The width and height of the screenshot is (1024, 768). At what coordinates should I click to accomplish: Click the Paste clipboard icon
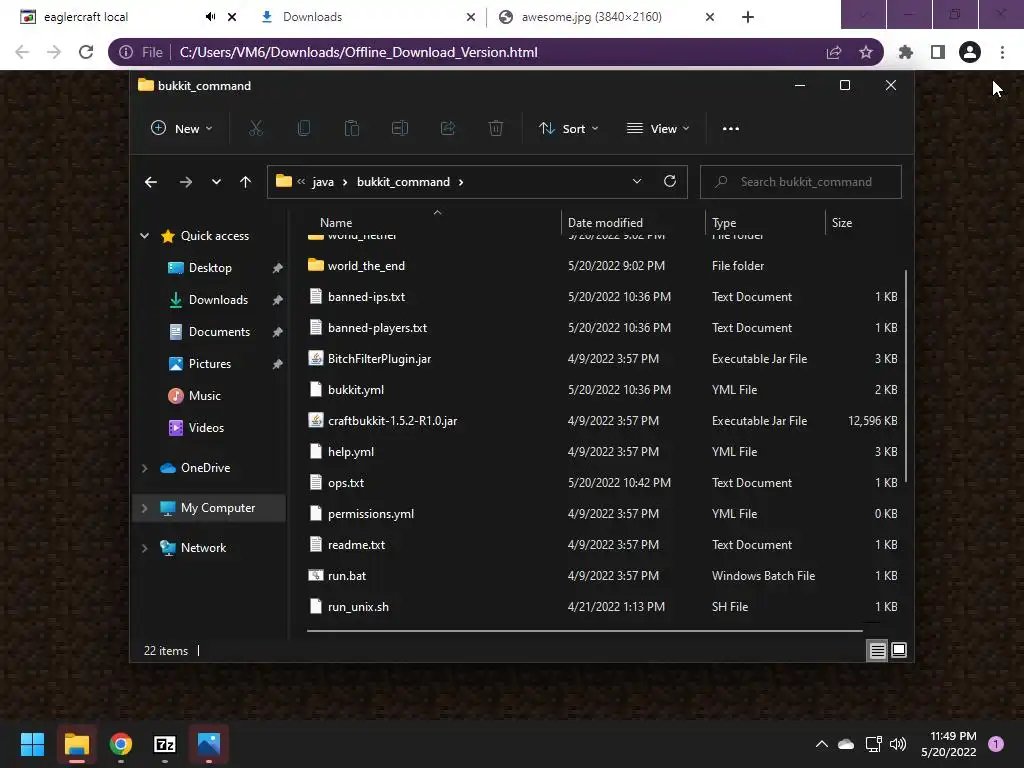click(352, 129)
